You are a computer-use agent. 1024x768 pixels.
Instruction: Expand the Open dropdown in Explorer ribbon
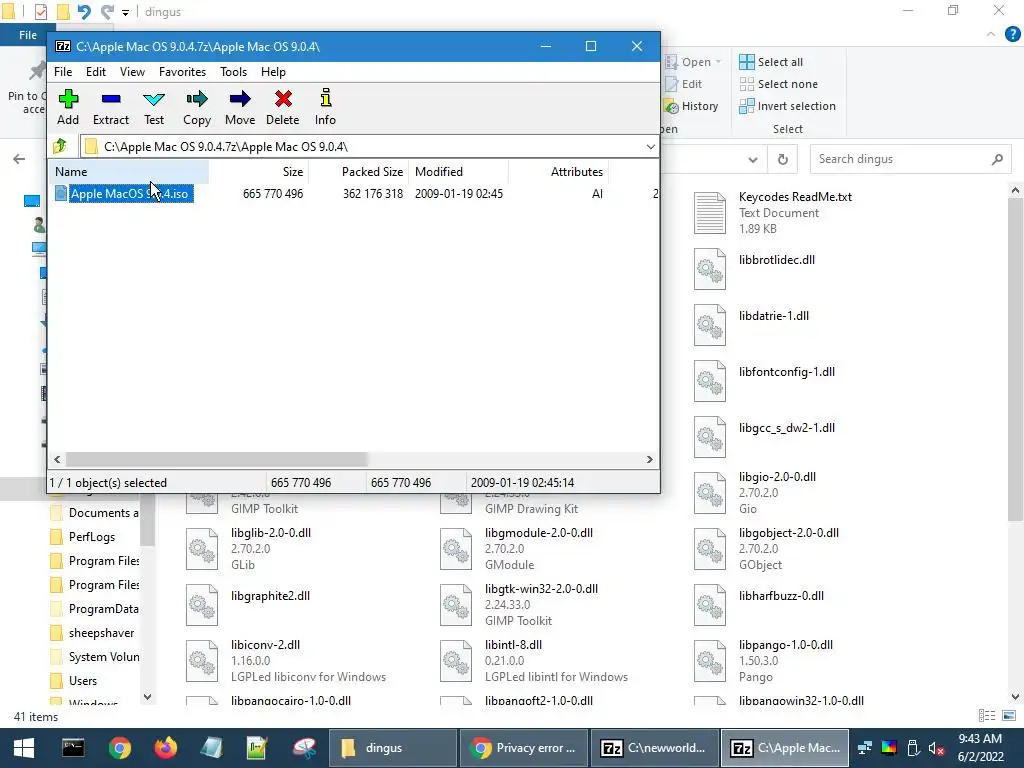[x=718, y=62]
